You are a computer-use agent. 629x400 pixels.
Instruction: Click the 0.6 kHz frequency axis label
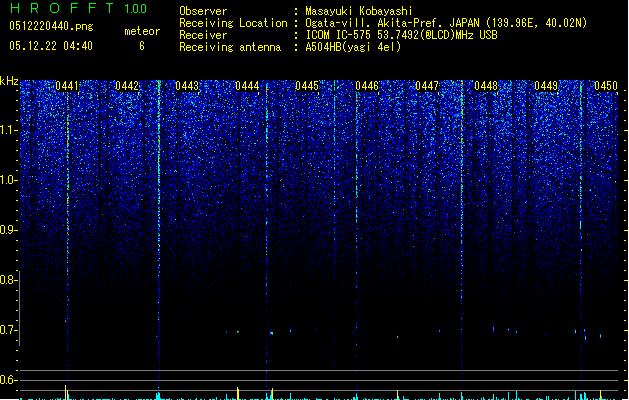[8, 380]
